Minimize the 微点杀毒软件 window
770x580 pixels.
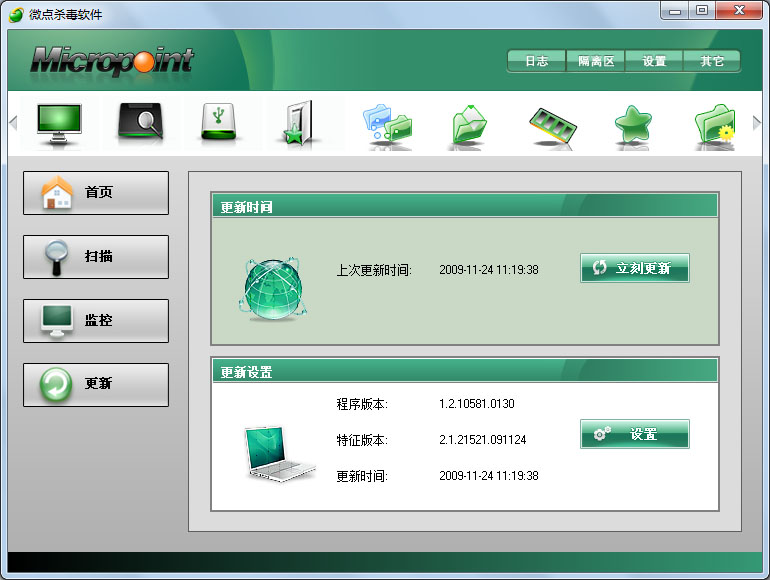pos(675,11)
